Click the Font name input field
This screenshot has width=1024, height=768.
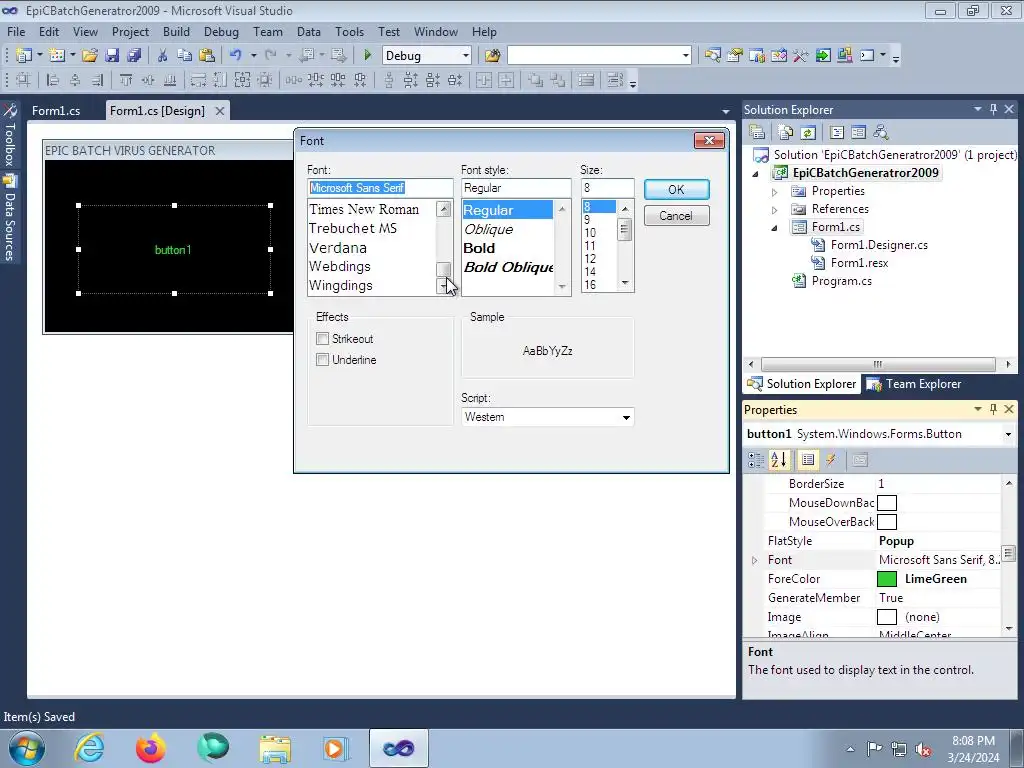[380, 188]
